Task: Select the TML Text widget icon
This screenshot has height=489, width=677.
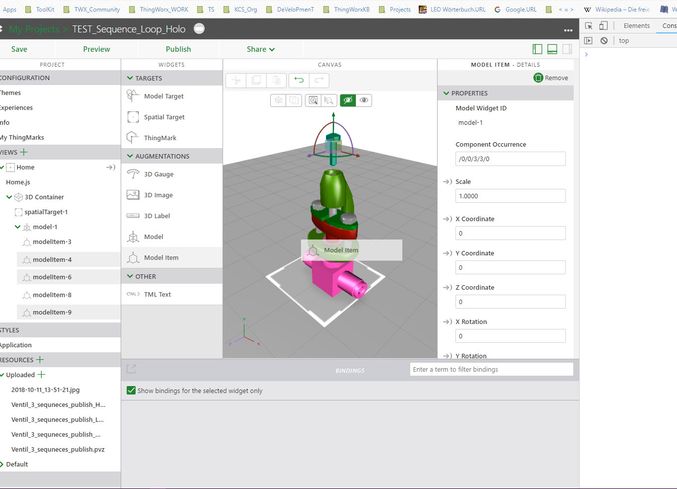Action: (133, 294)
